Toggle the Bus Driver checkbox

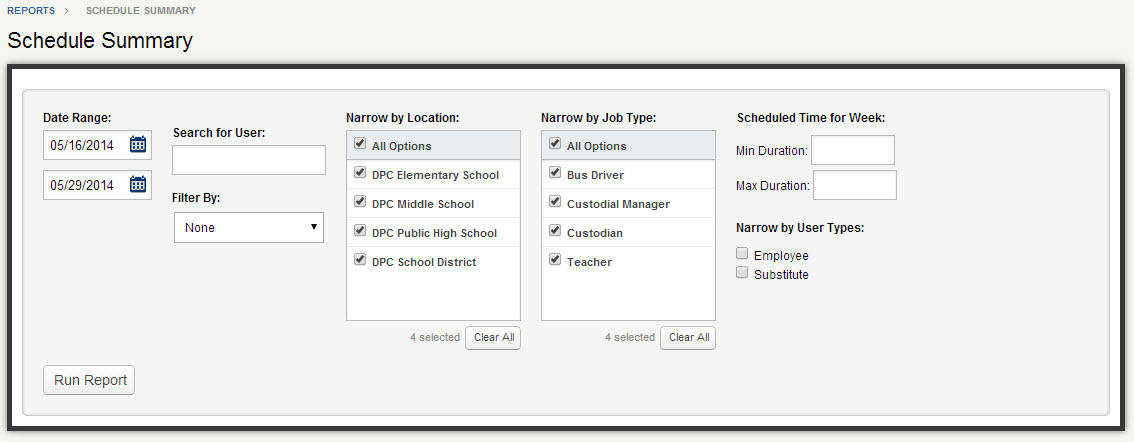(555, 173)
